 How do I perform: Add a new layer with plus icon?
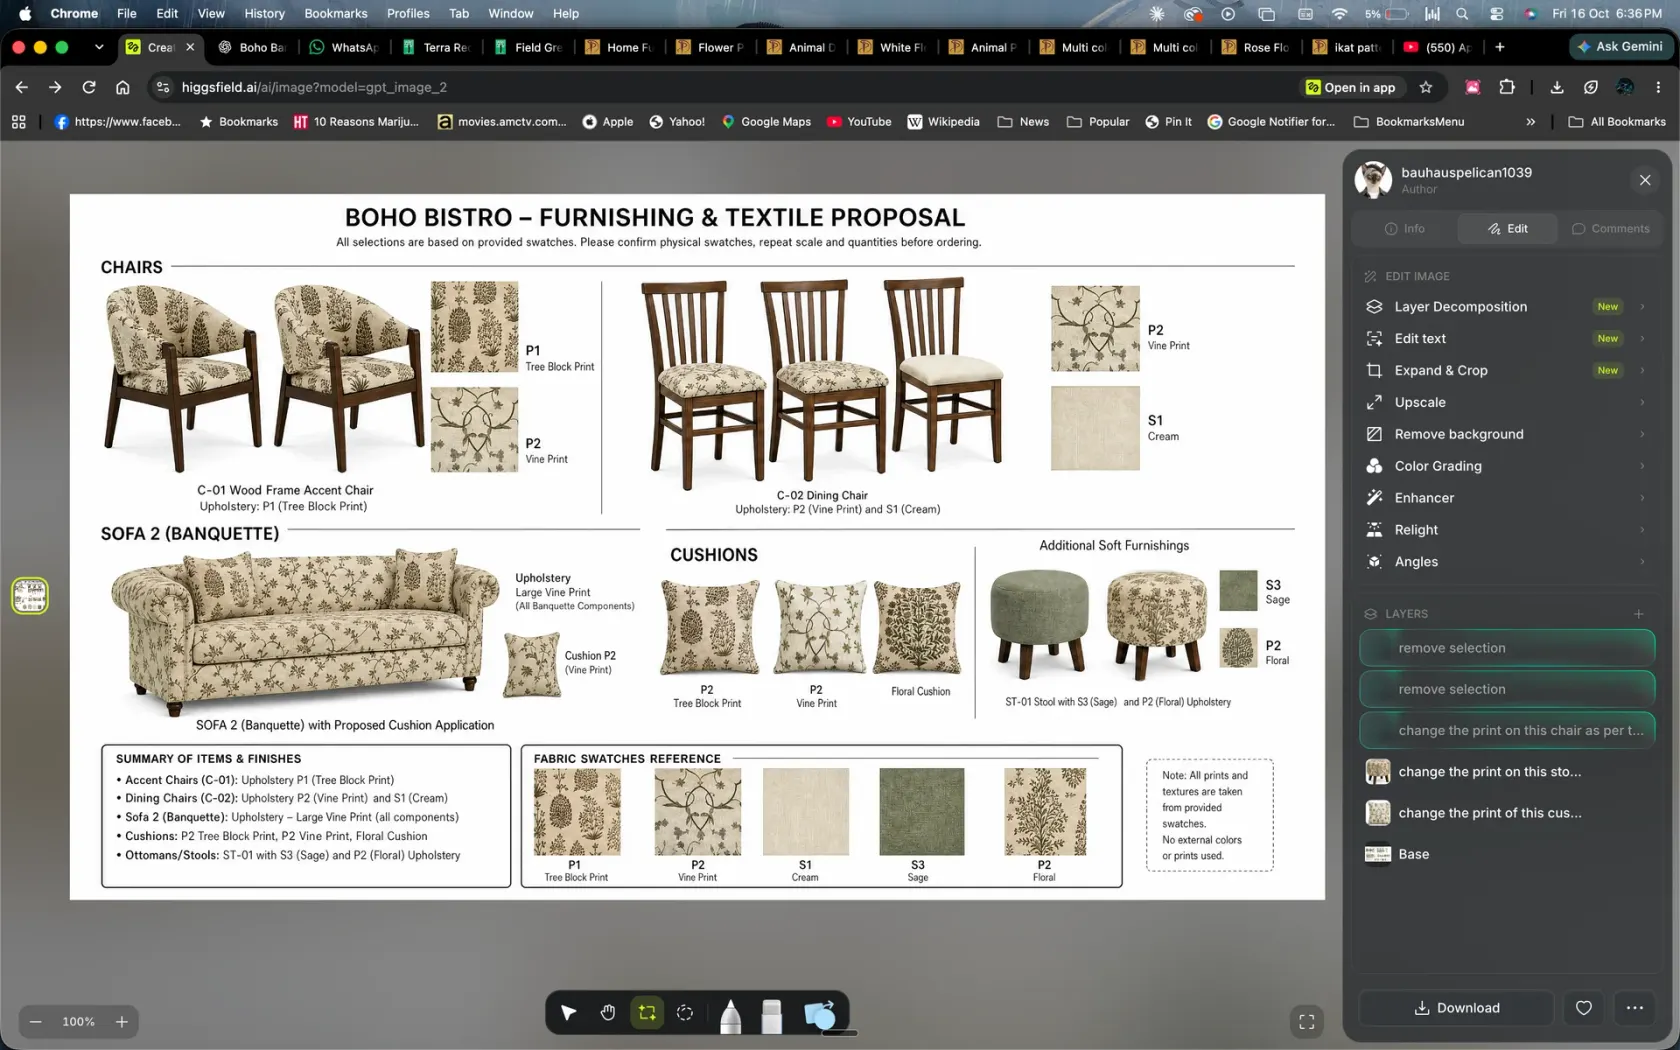(x=1638, y=614)
